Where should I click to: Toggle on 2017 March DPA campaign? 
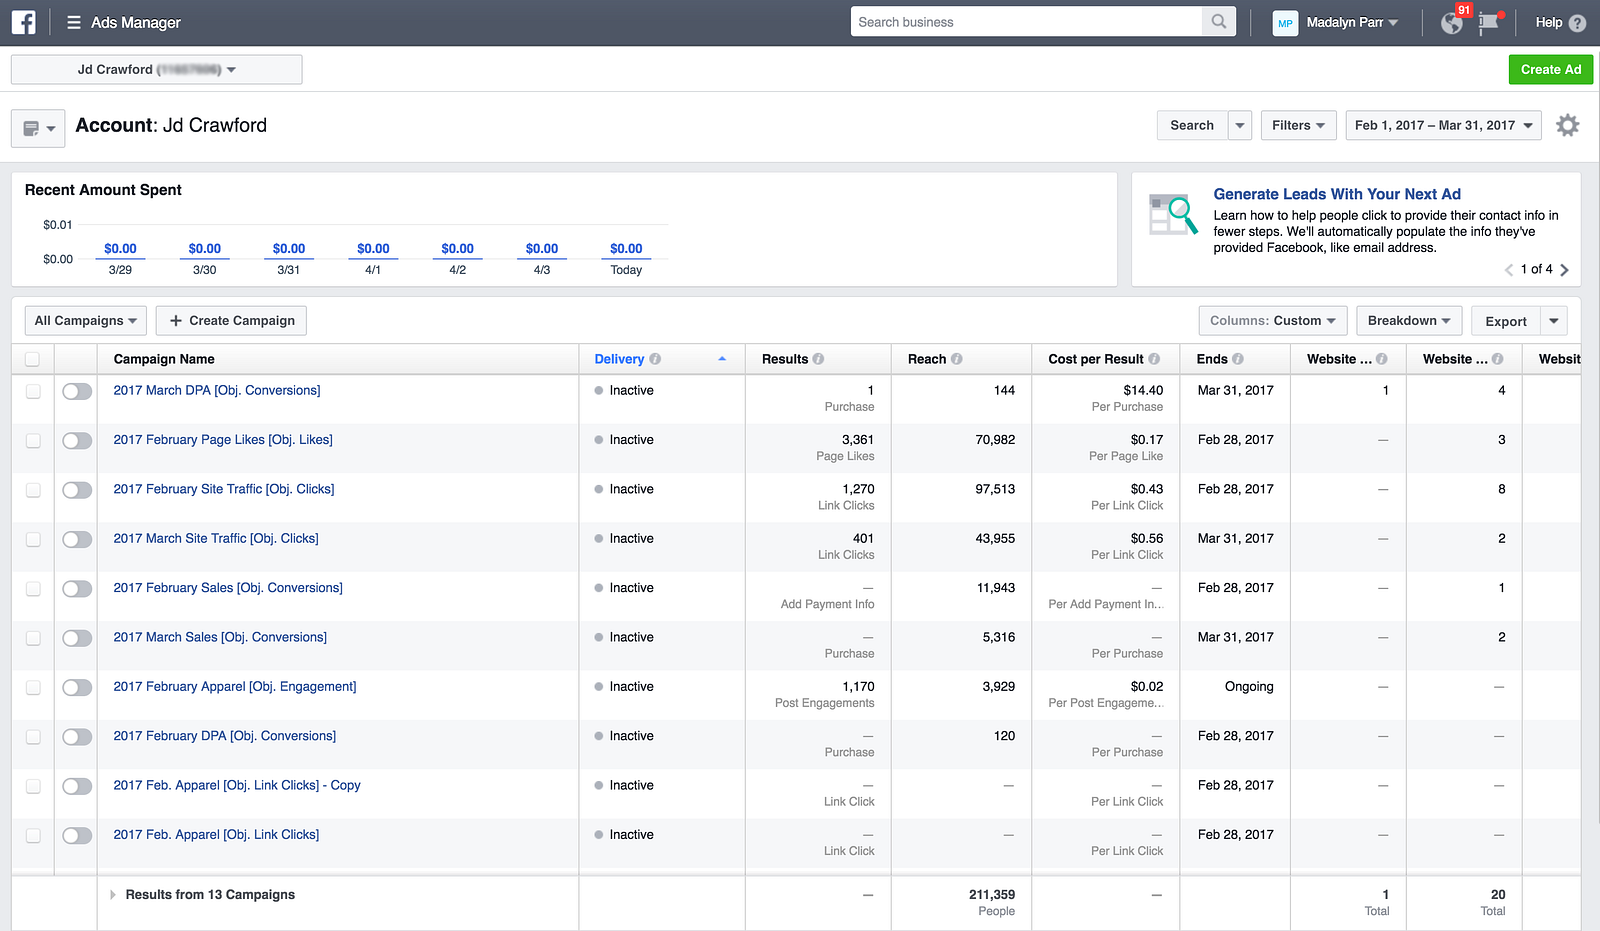[x=77, y=391]
